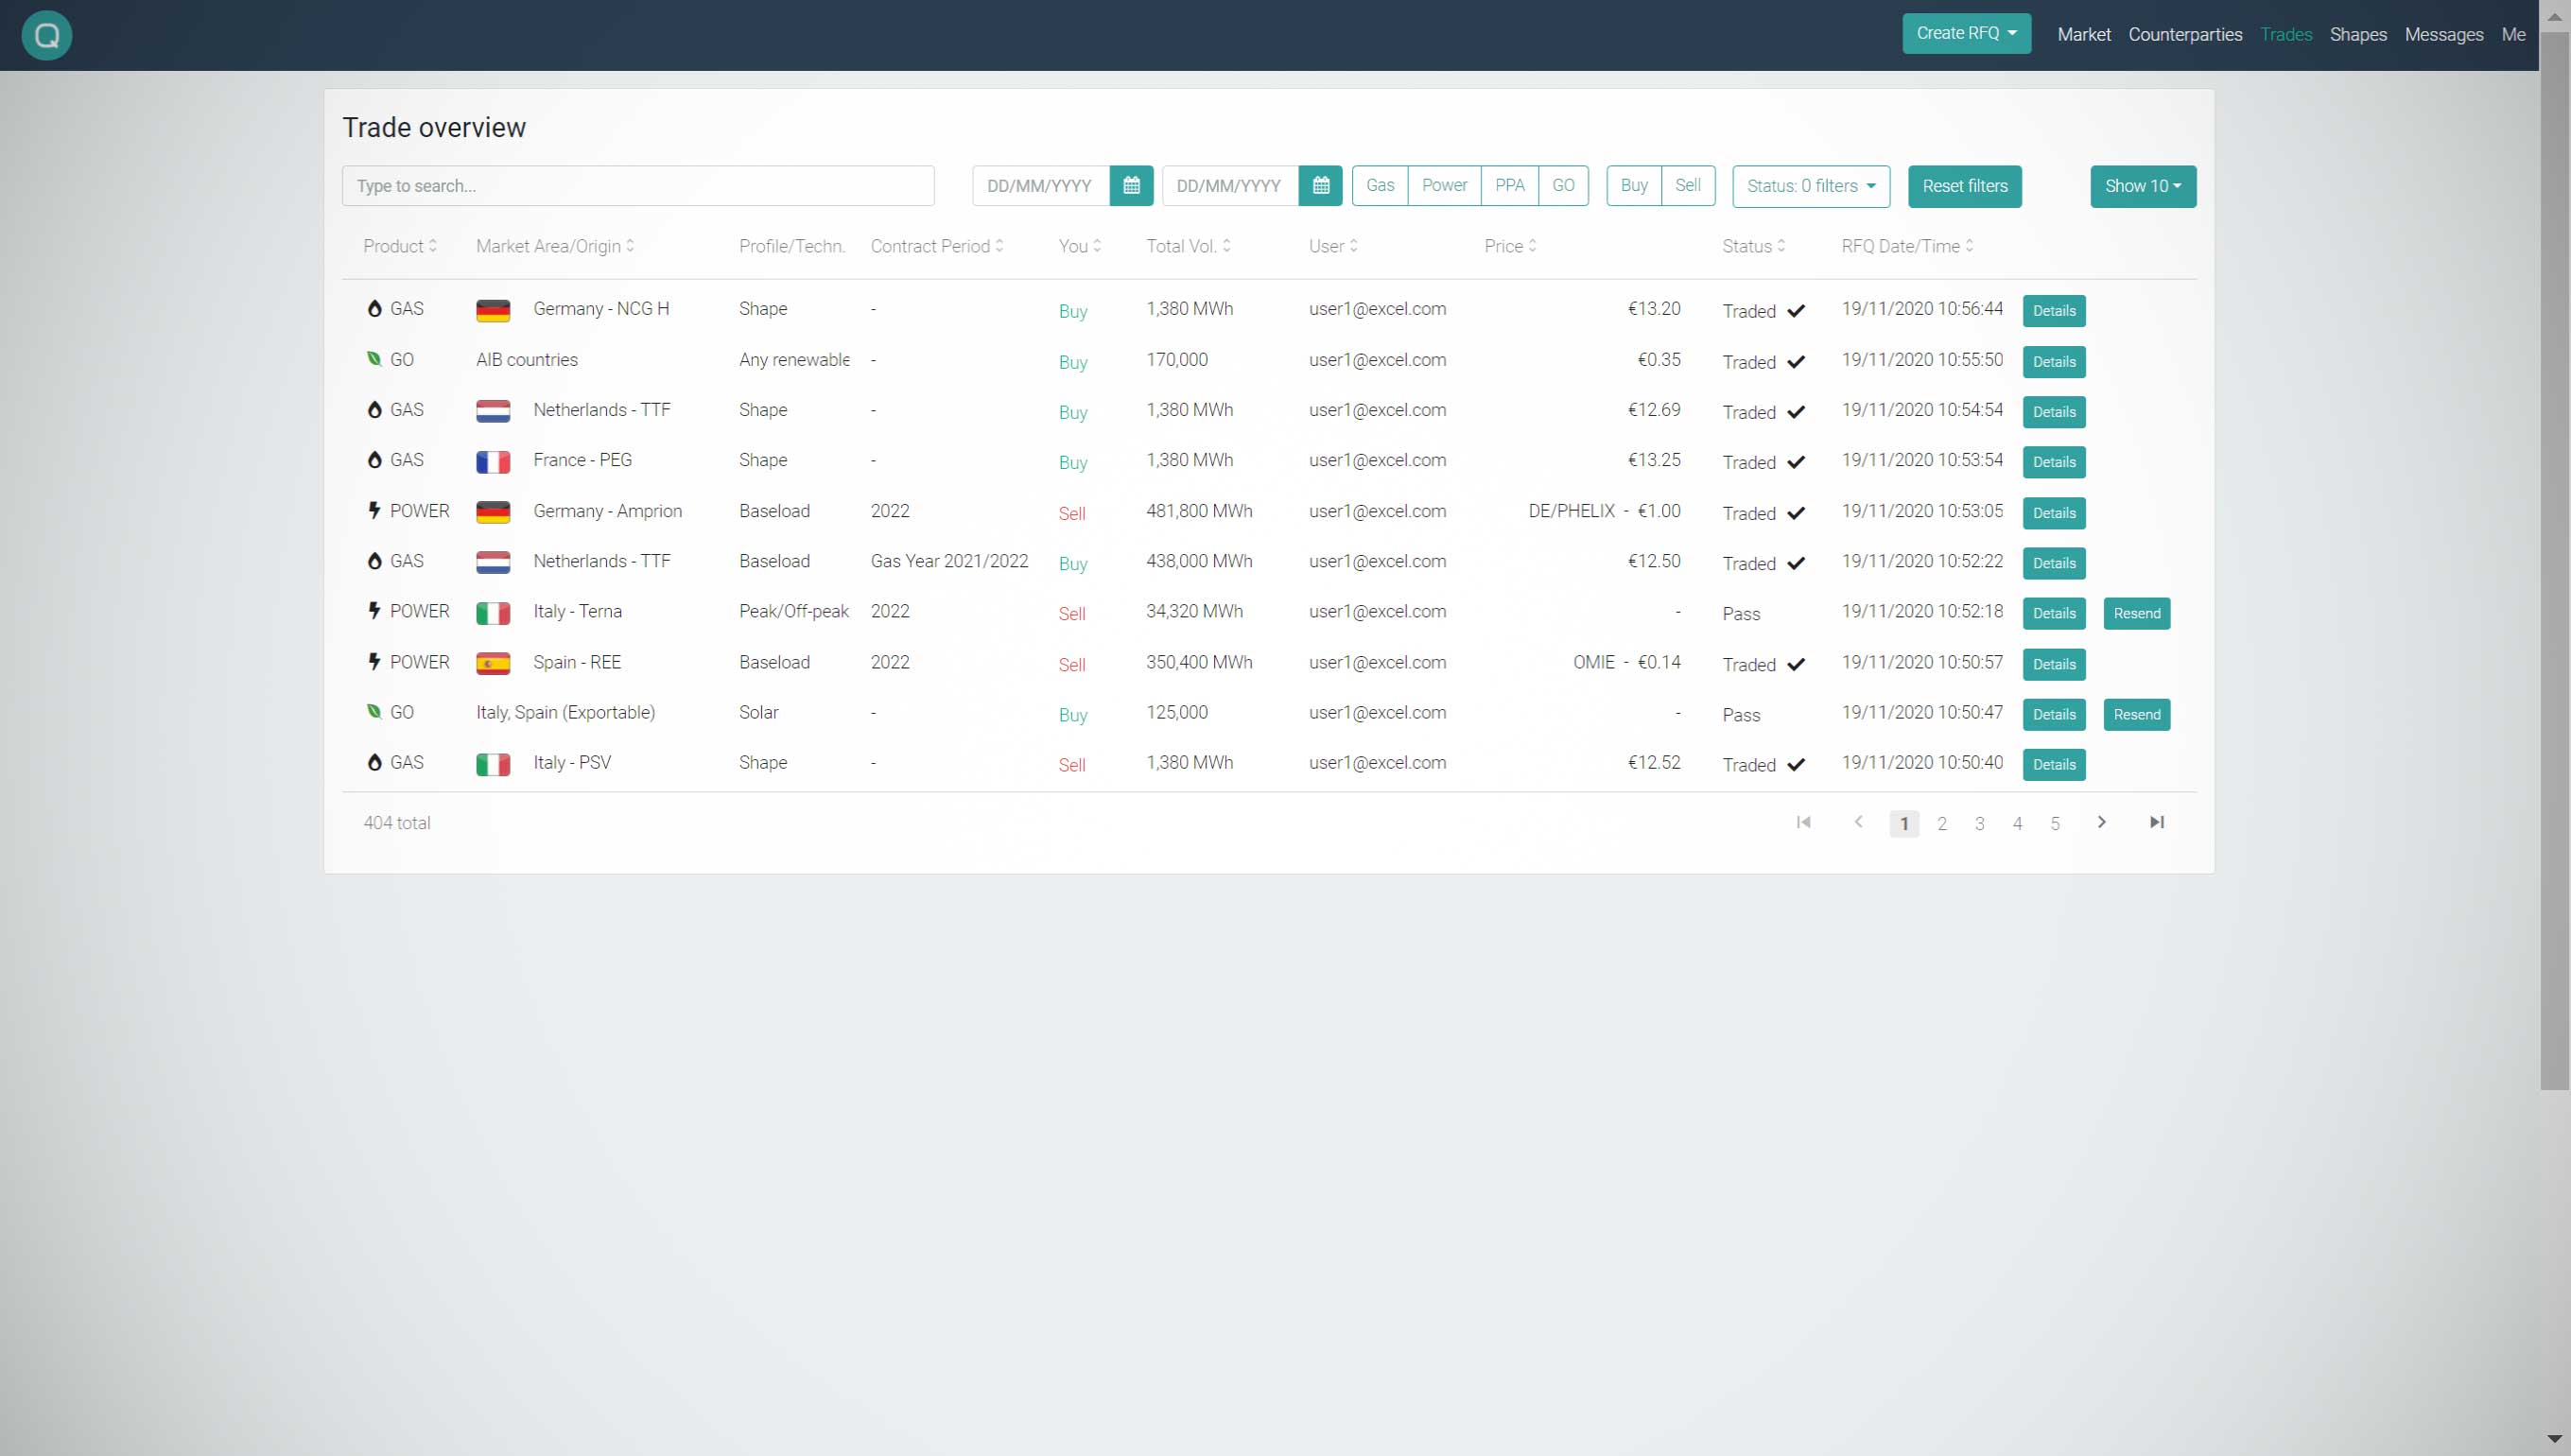2571x1456 pixels.
Task: Focus the first DD/MM/YYYY date field
Action: [1041, 186]
